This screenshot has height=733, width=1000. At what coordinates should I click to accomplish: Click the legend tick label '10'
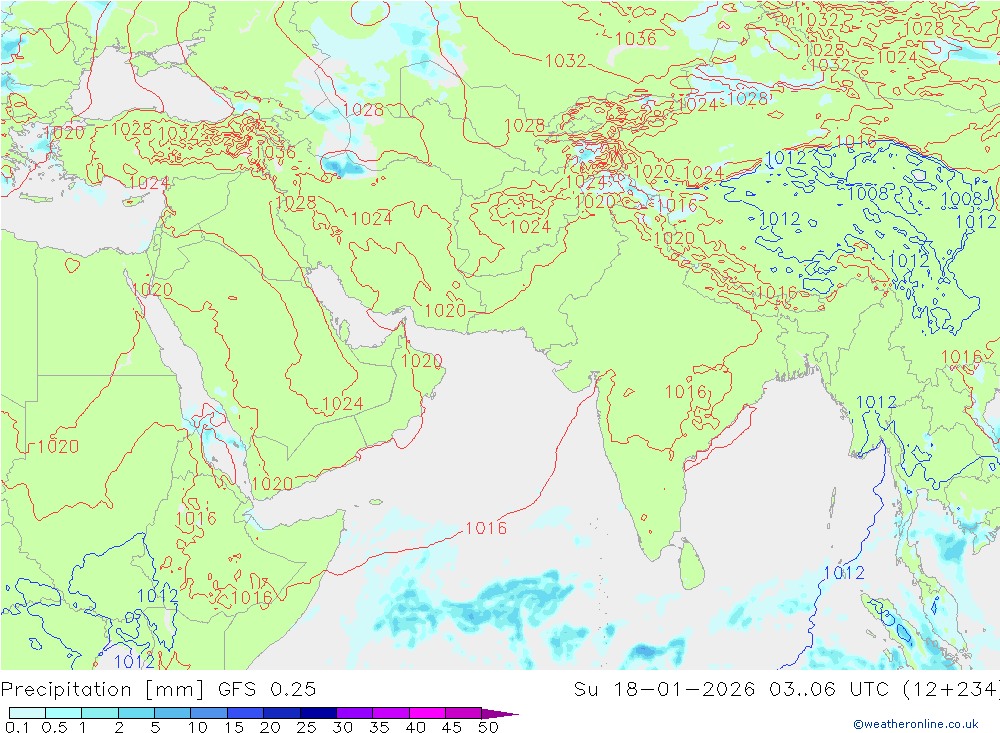pyautogui.click(x=198, y=727)
